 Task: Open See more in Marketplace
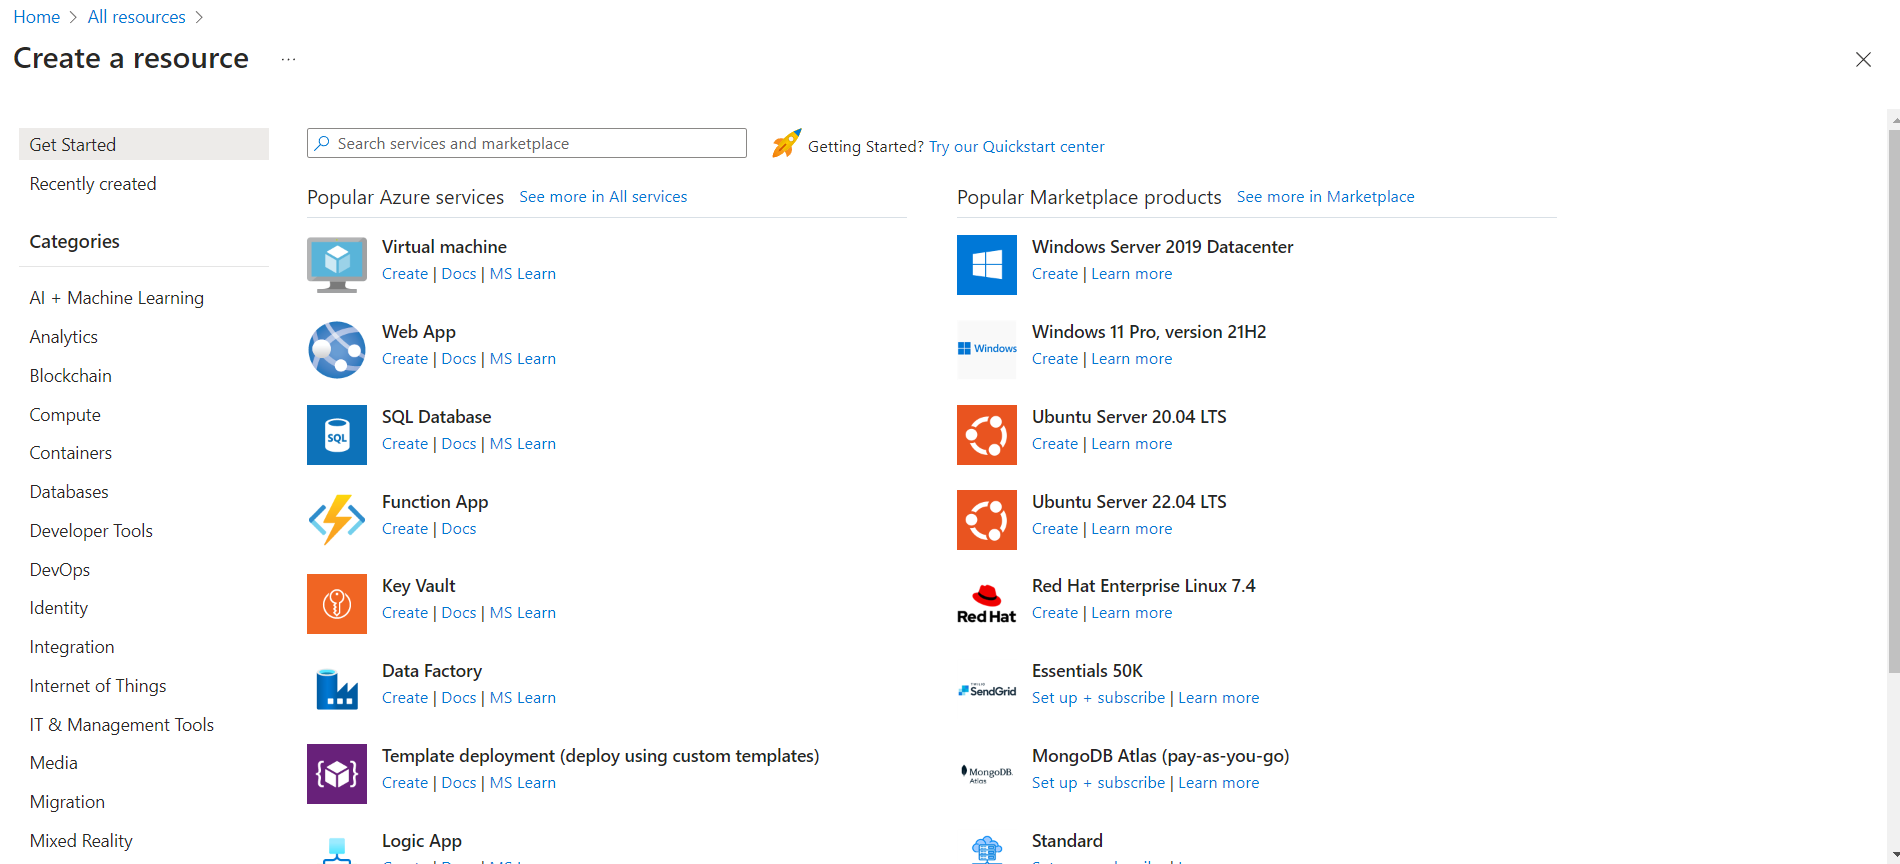pyautogui.click(x=1326, y=197)
